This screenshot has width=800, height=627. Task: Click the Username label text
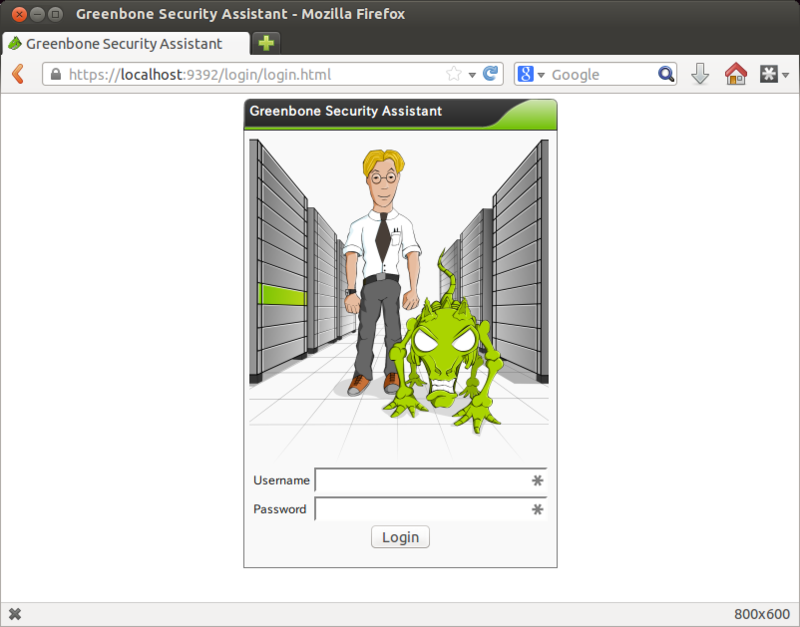coord(282,481)
